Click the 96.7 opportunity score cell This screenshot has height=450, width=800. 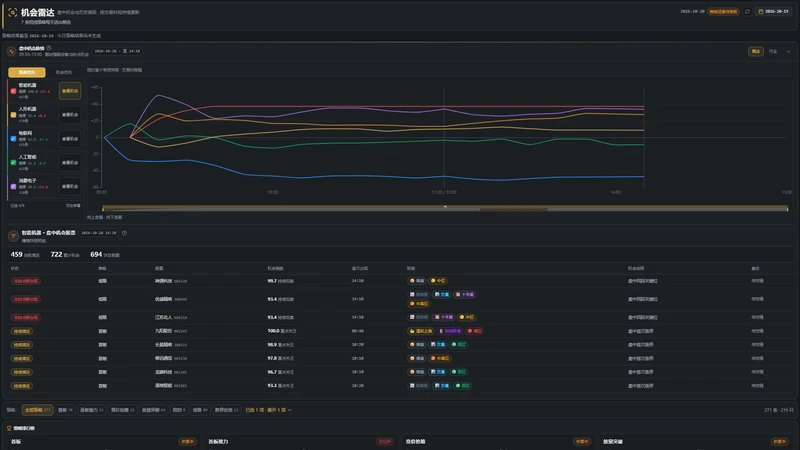point(280,372)
